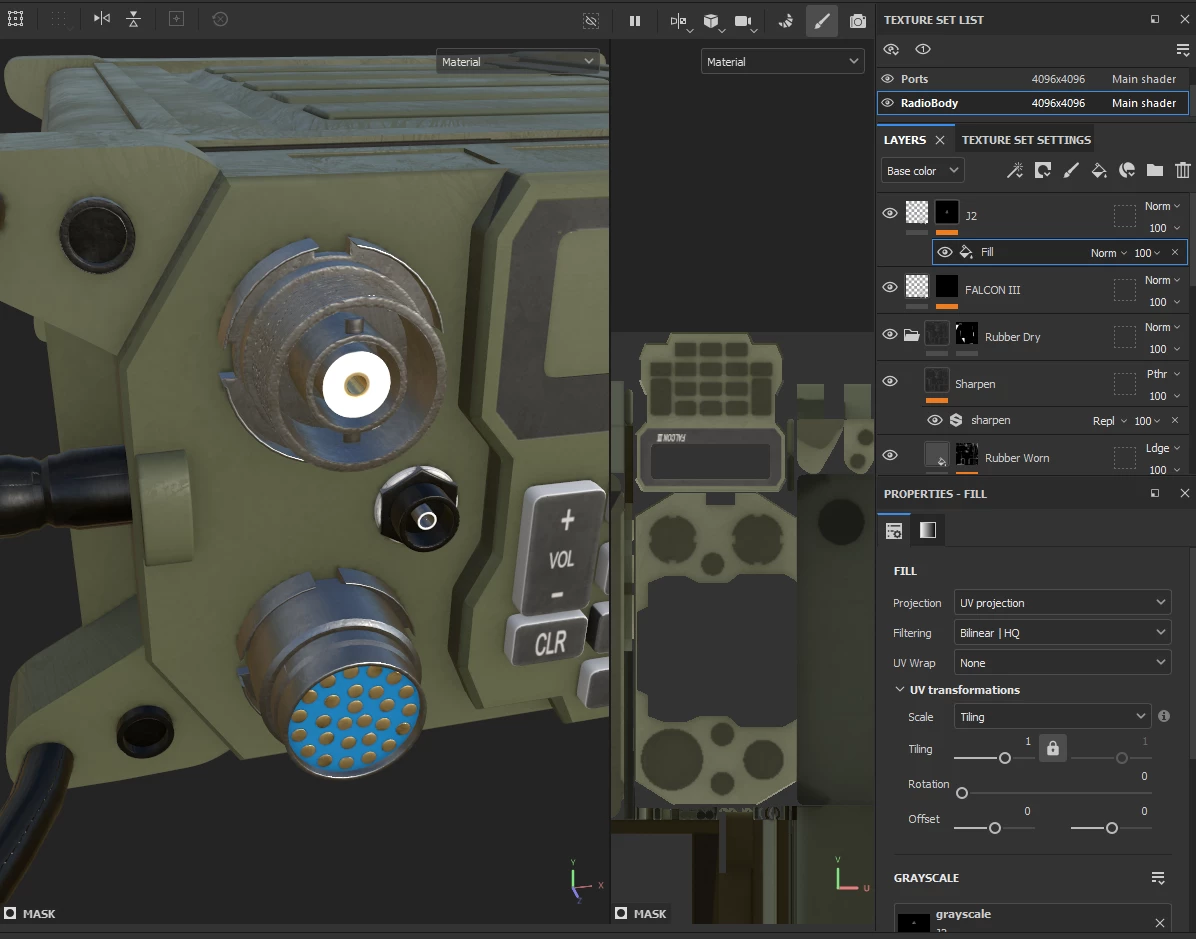Hide the J2 layer
Screen dimensions: 1196x939
click(890, 213)
